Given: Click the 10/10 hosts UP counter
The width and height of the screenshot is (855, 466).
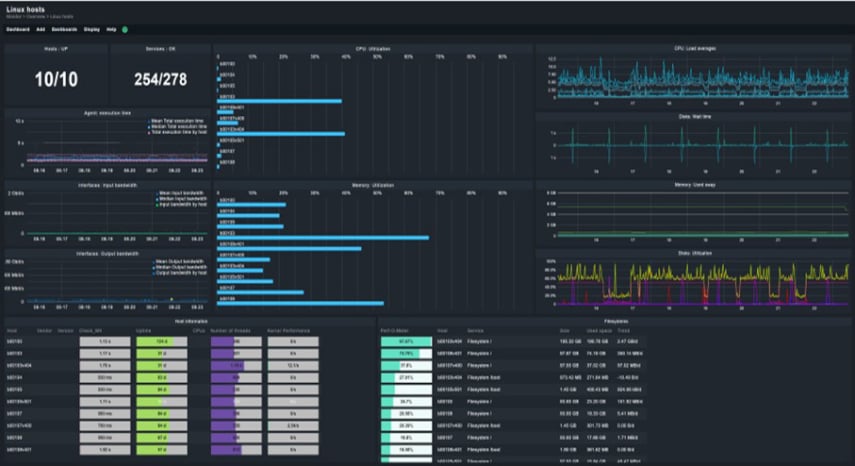Looking at the screenshot, I should pyautogui.click(x=51, y=80).
